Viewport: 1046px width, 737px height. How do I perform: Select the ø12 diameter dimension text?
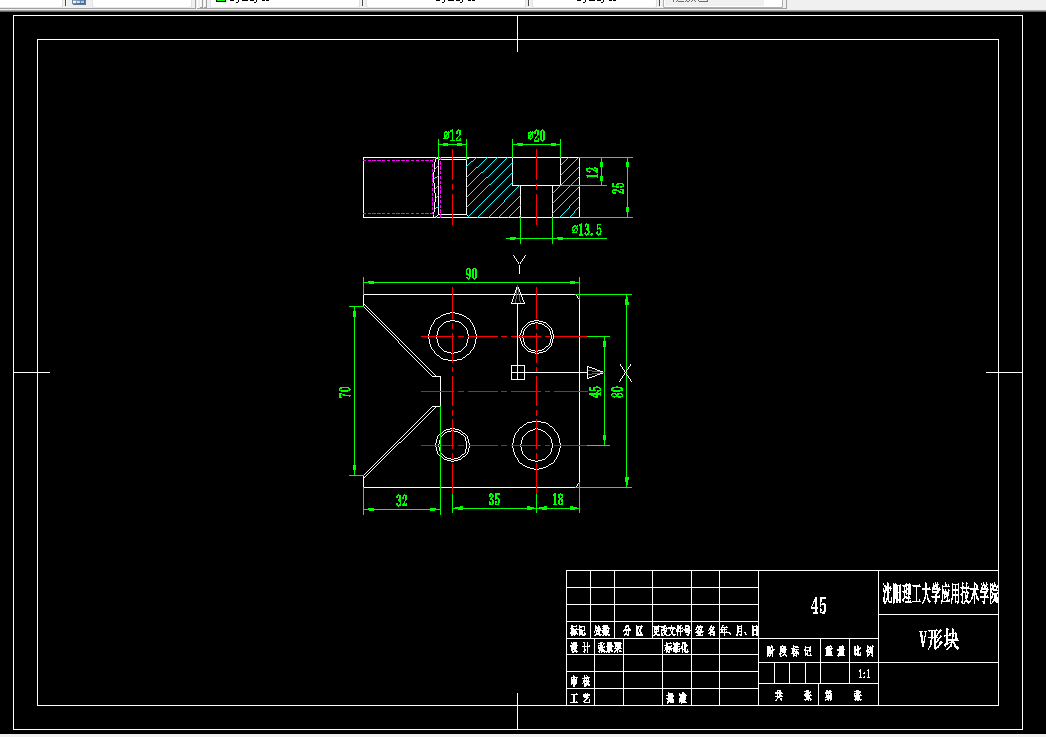[x=453, y=135]
